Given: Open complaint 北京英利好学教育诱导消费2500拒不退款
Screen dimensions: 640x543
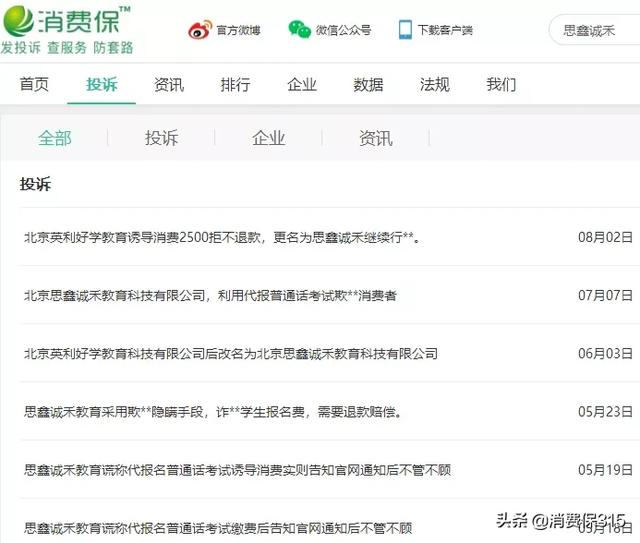Looking at the screenshot, I should (222, 237).
